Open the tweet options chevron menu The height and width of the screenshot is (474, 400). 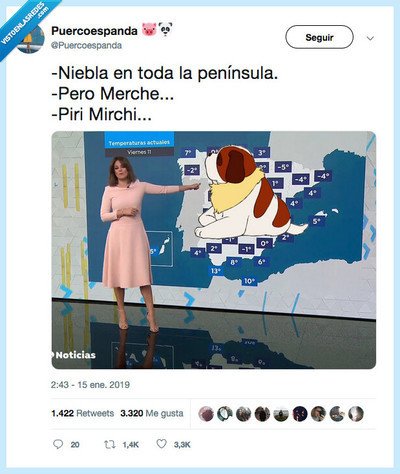click(370, 38)
